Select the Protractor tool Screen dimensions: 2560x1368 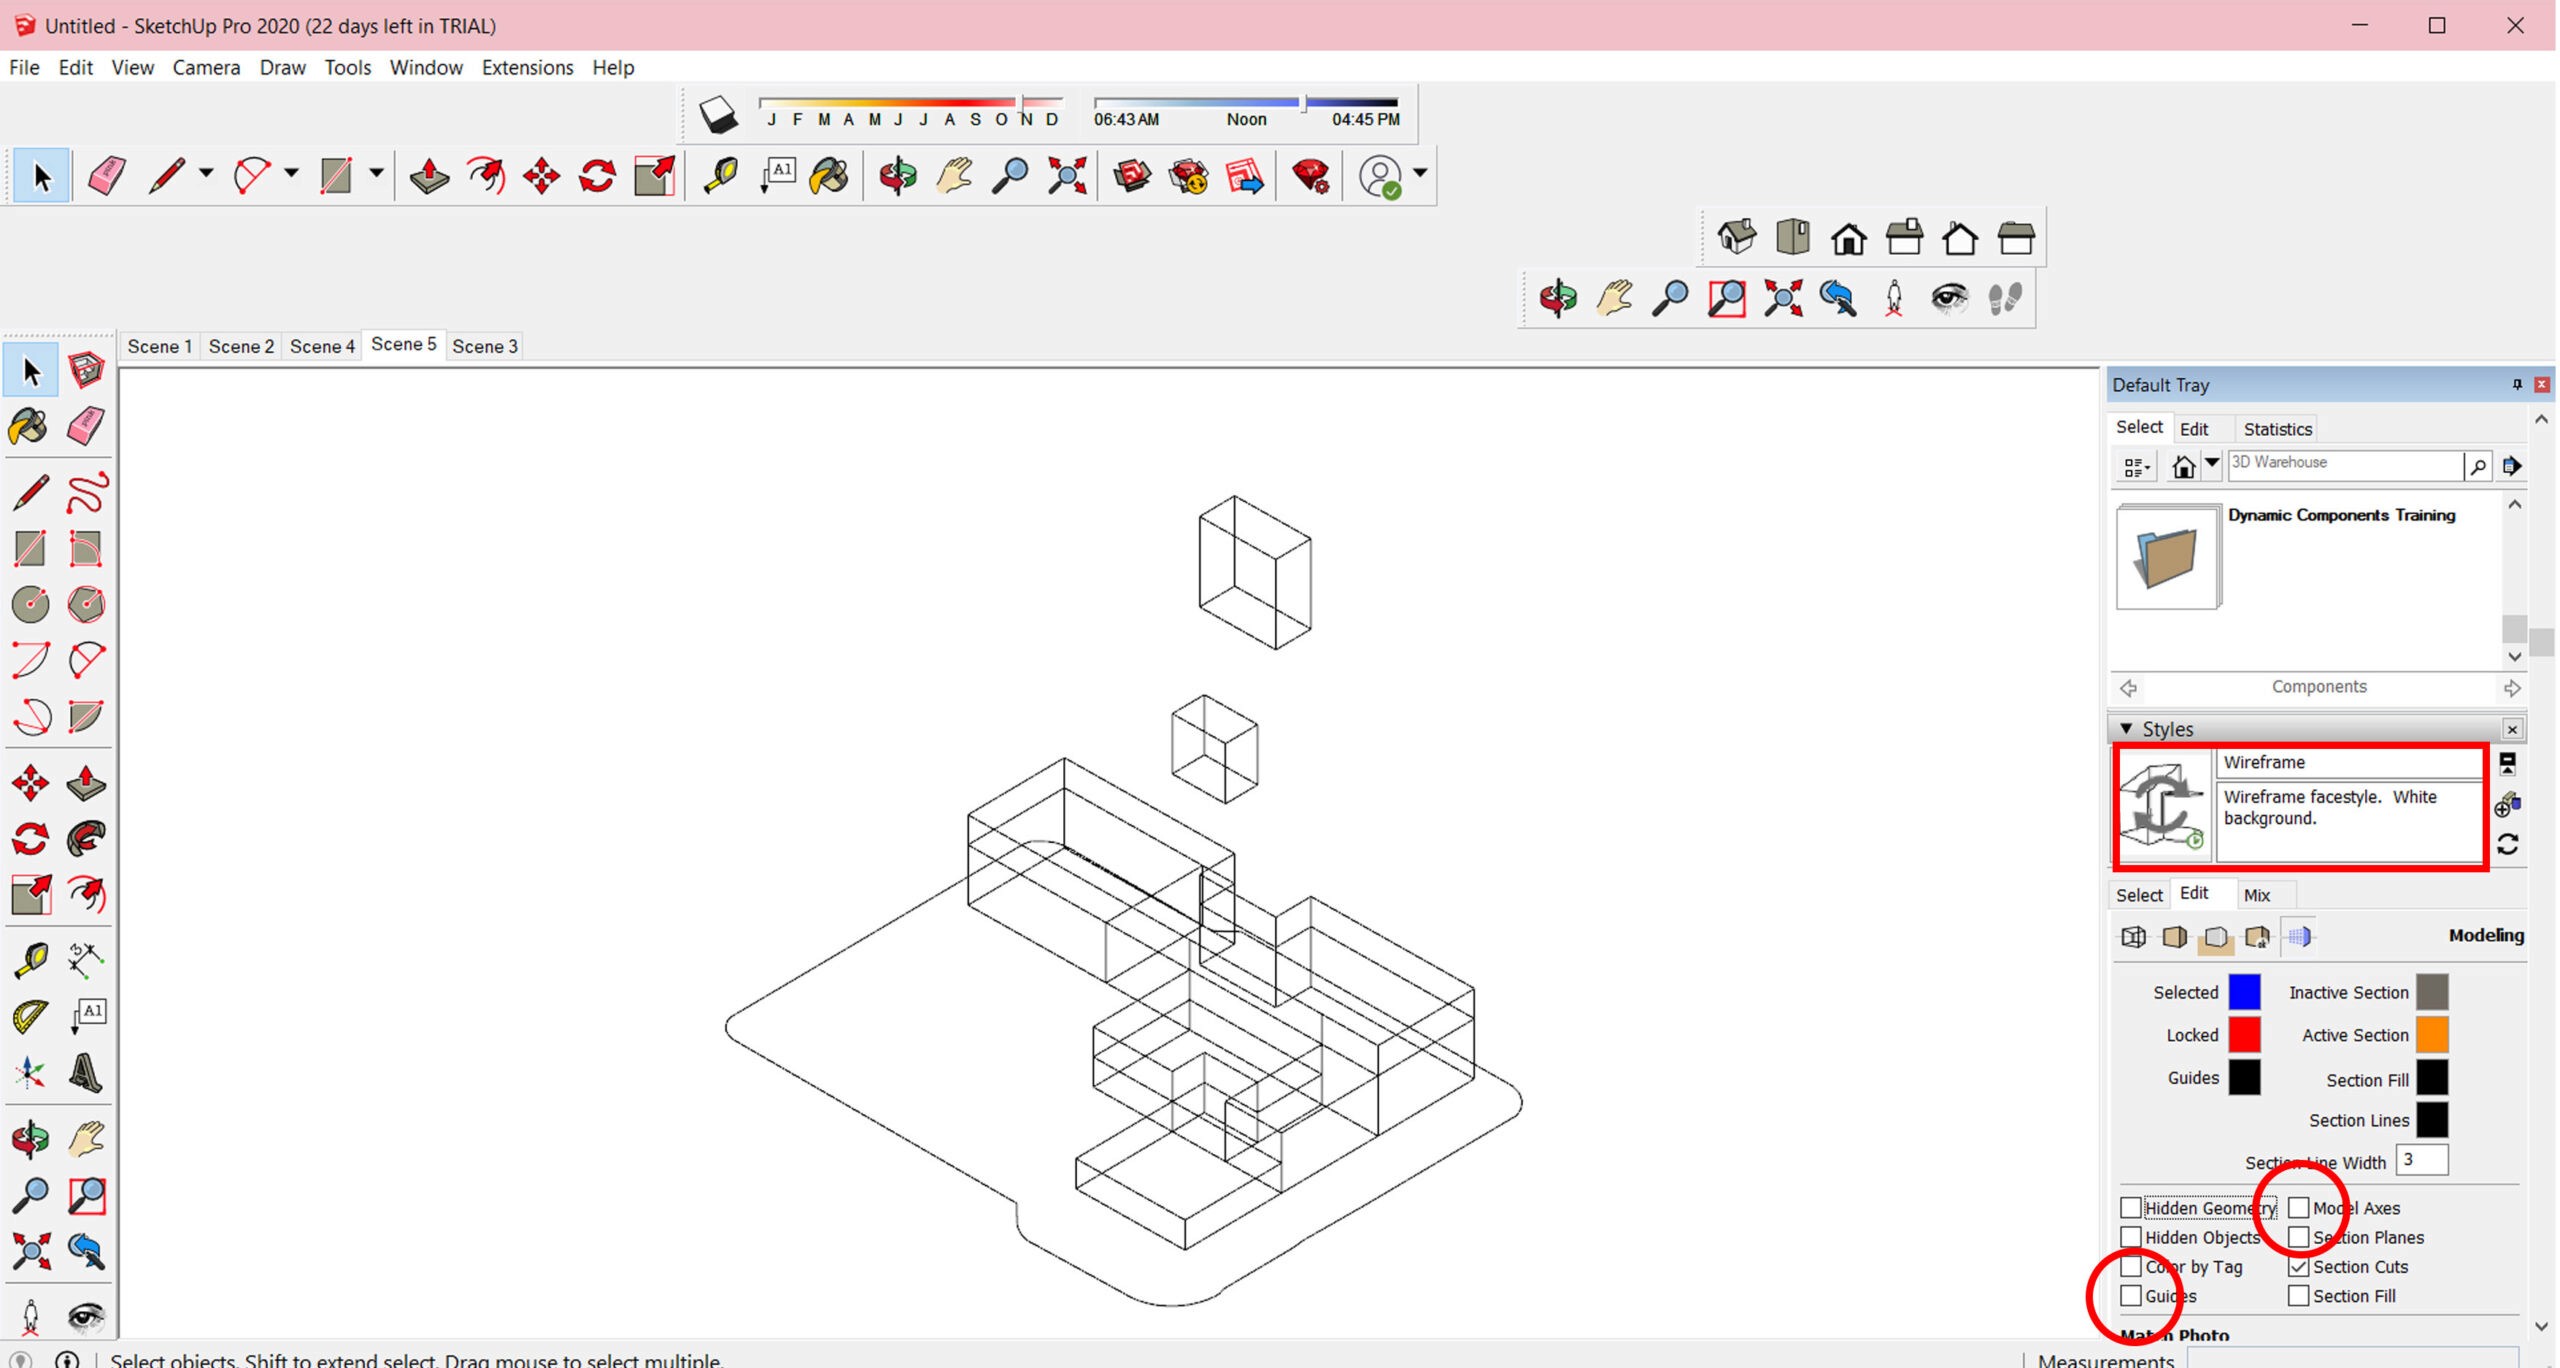coord(30,1016)
